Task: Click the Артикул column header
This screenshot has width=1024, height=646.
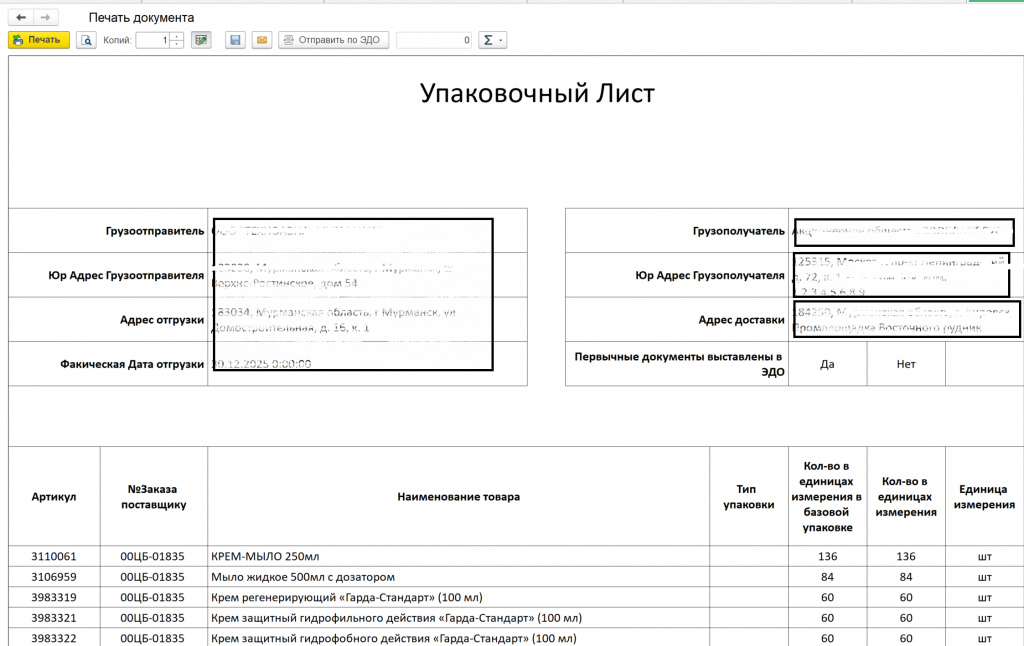Action: click(x=54, y=496)
